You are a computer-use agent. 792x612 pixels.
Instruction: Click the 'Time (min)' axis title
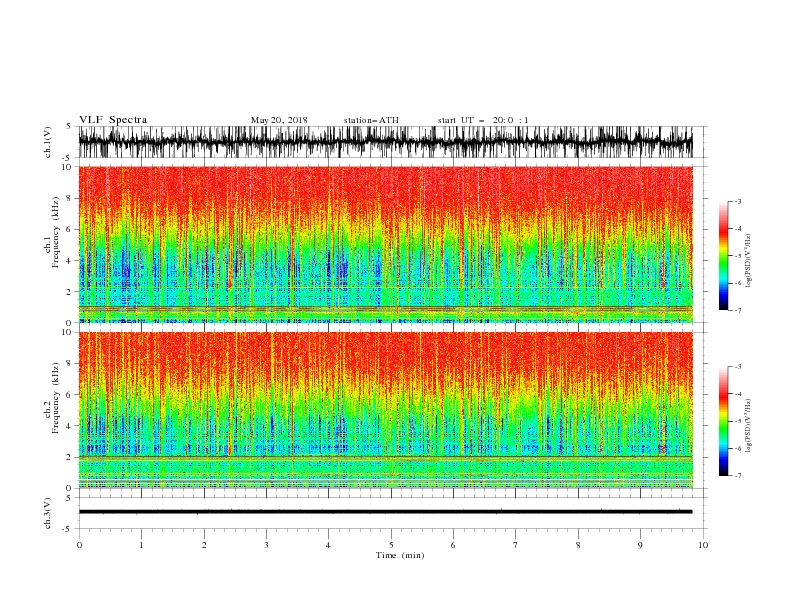coord(400,555)
